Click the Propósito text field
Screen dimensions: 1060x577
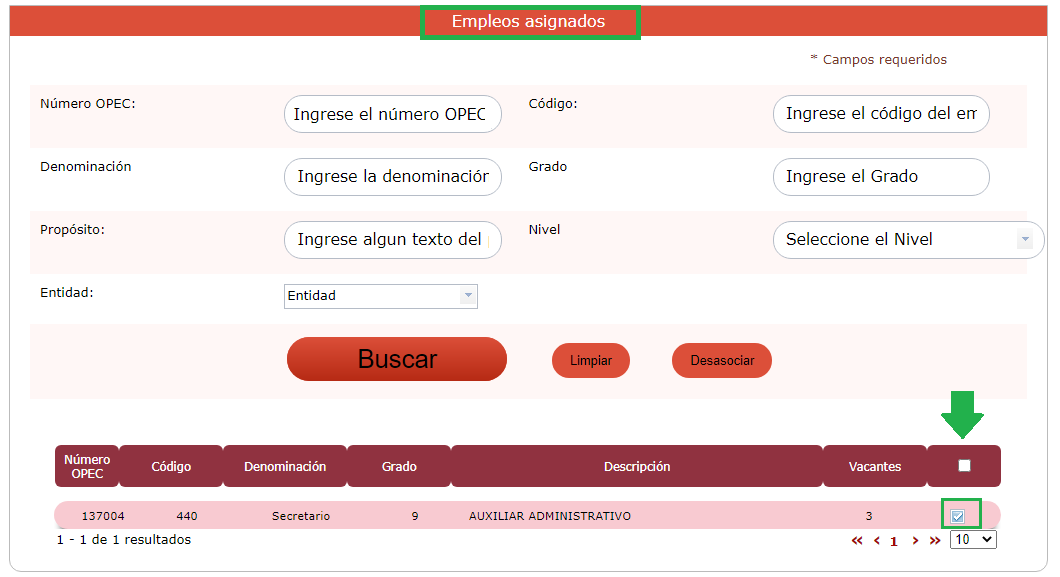coord(392,240)
